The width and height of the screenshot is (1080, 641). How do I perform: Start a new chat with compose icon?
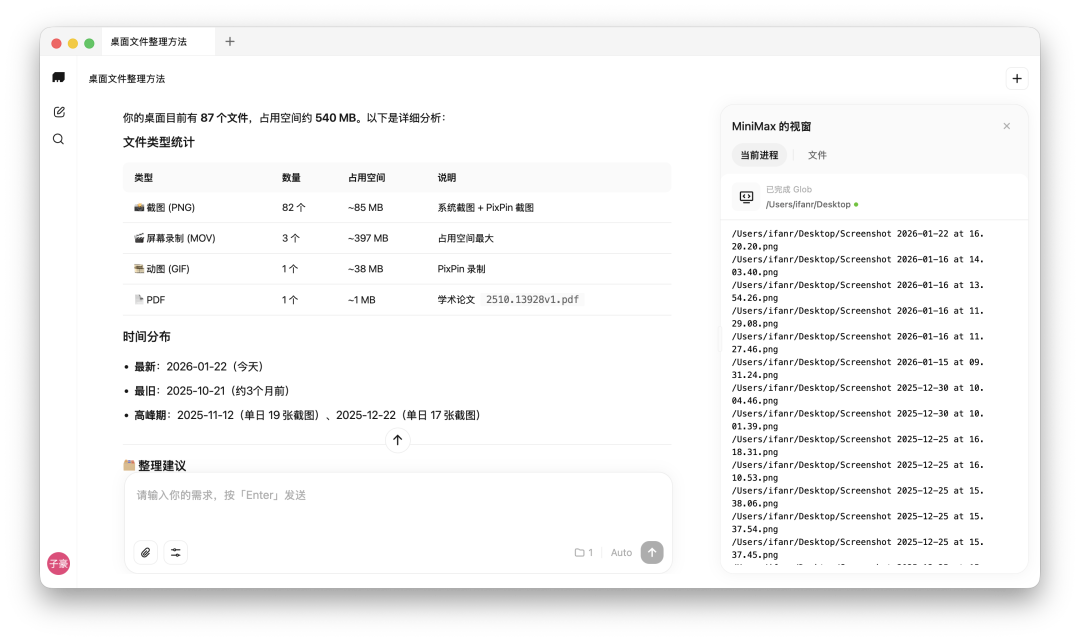pos(59,112)
